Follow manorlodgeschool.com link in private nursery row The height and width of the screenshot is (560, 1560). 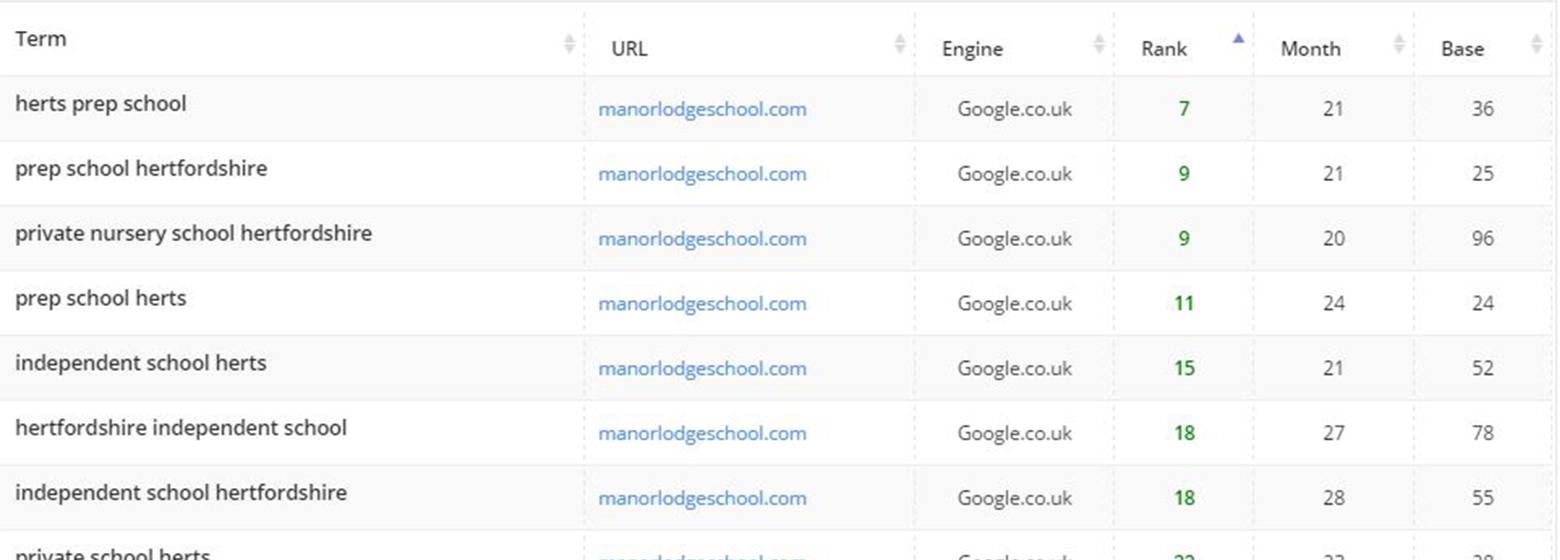click(702, 239)
